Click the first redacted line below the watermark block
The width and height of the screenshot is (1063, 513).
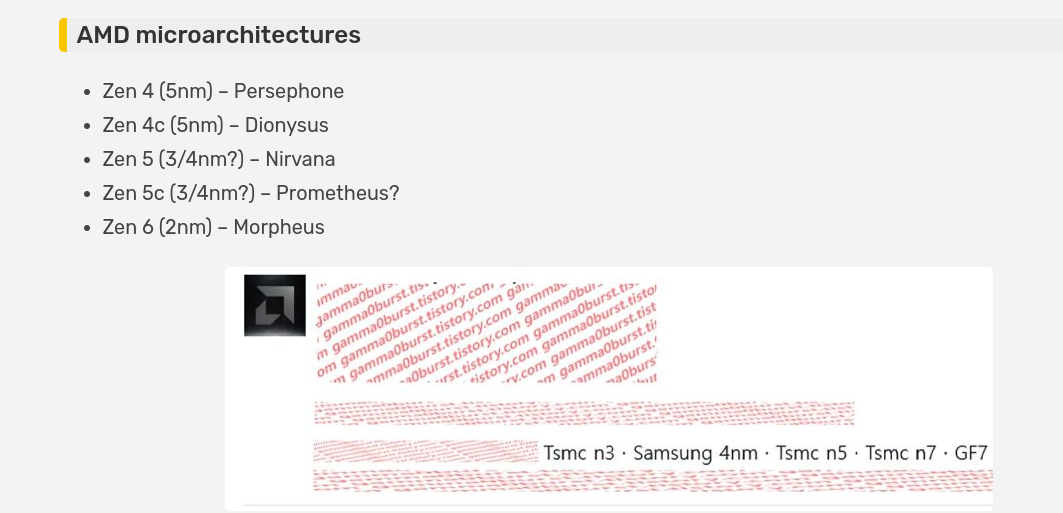[584, 413]
